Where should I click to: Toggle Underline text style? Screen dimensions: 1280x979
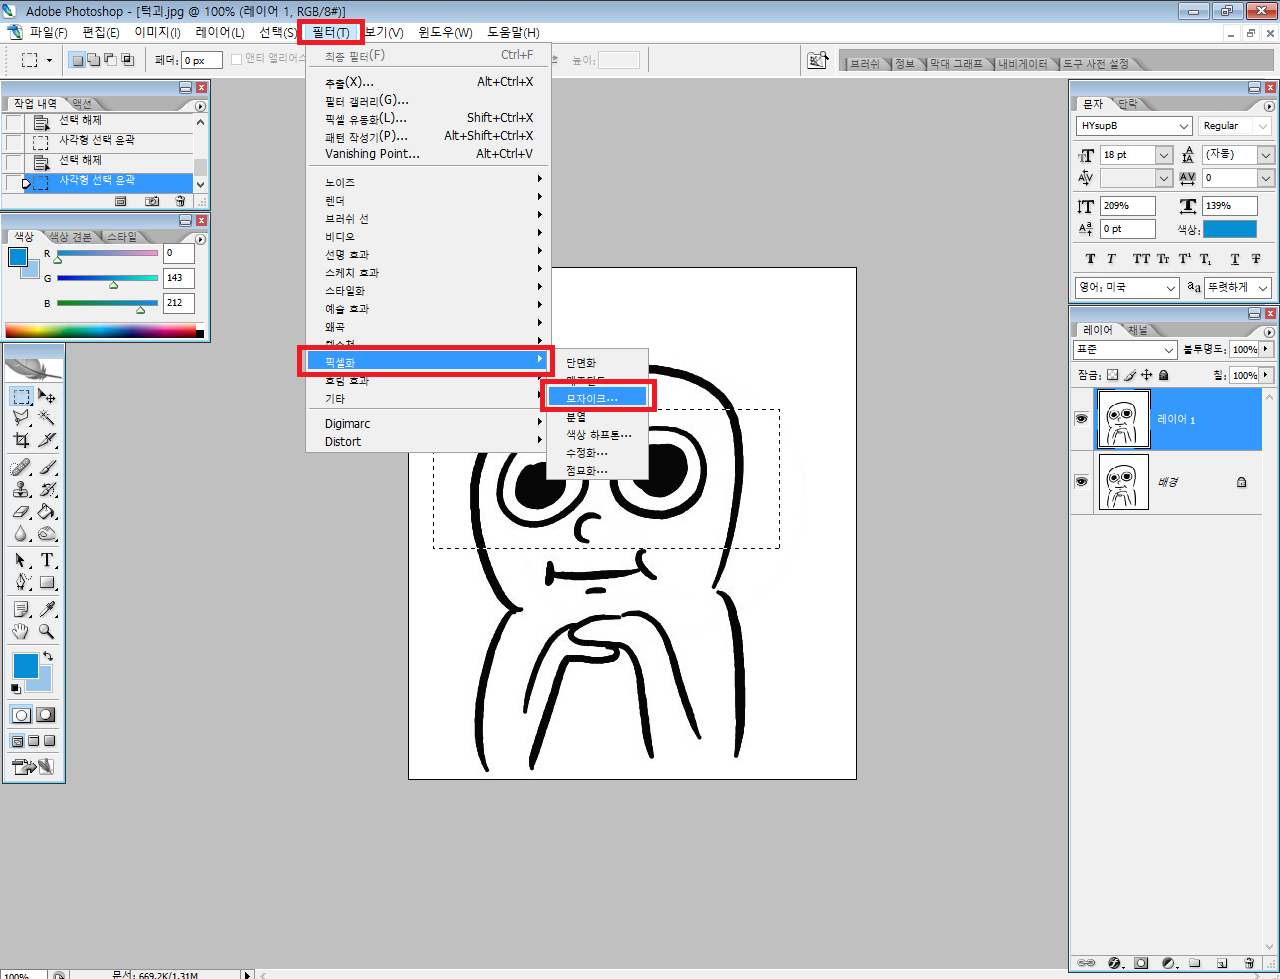coord(1235,259)
